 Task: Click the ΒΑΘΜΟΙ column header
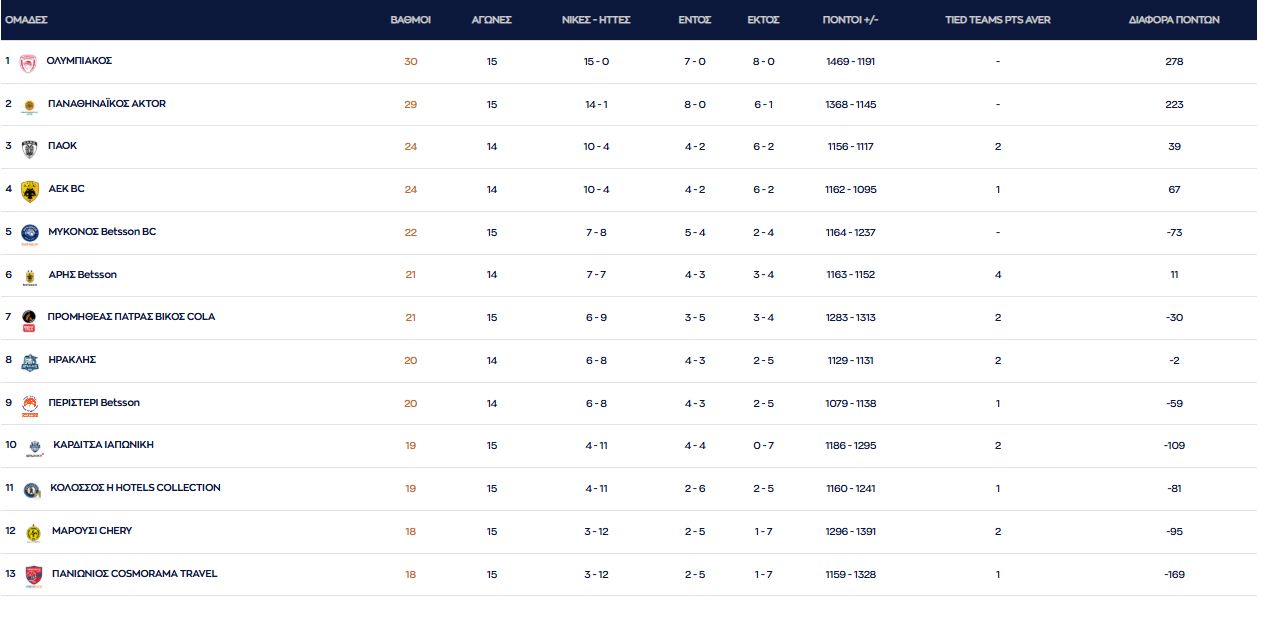click(410, 20)
